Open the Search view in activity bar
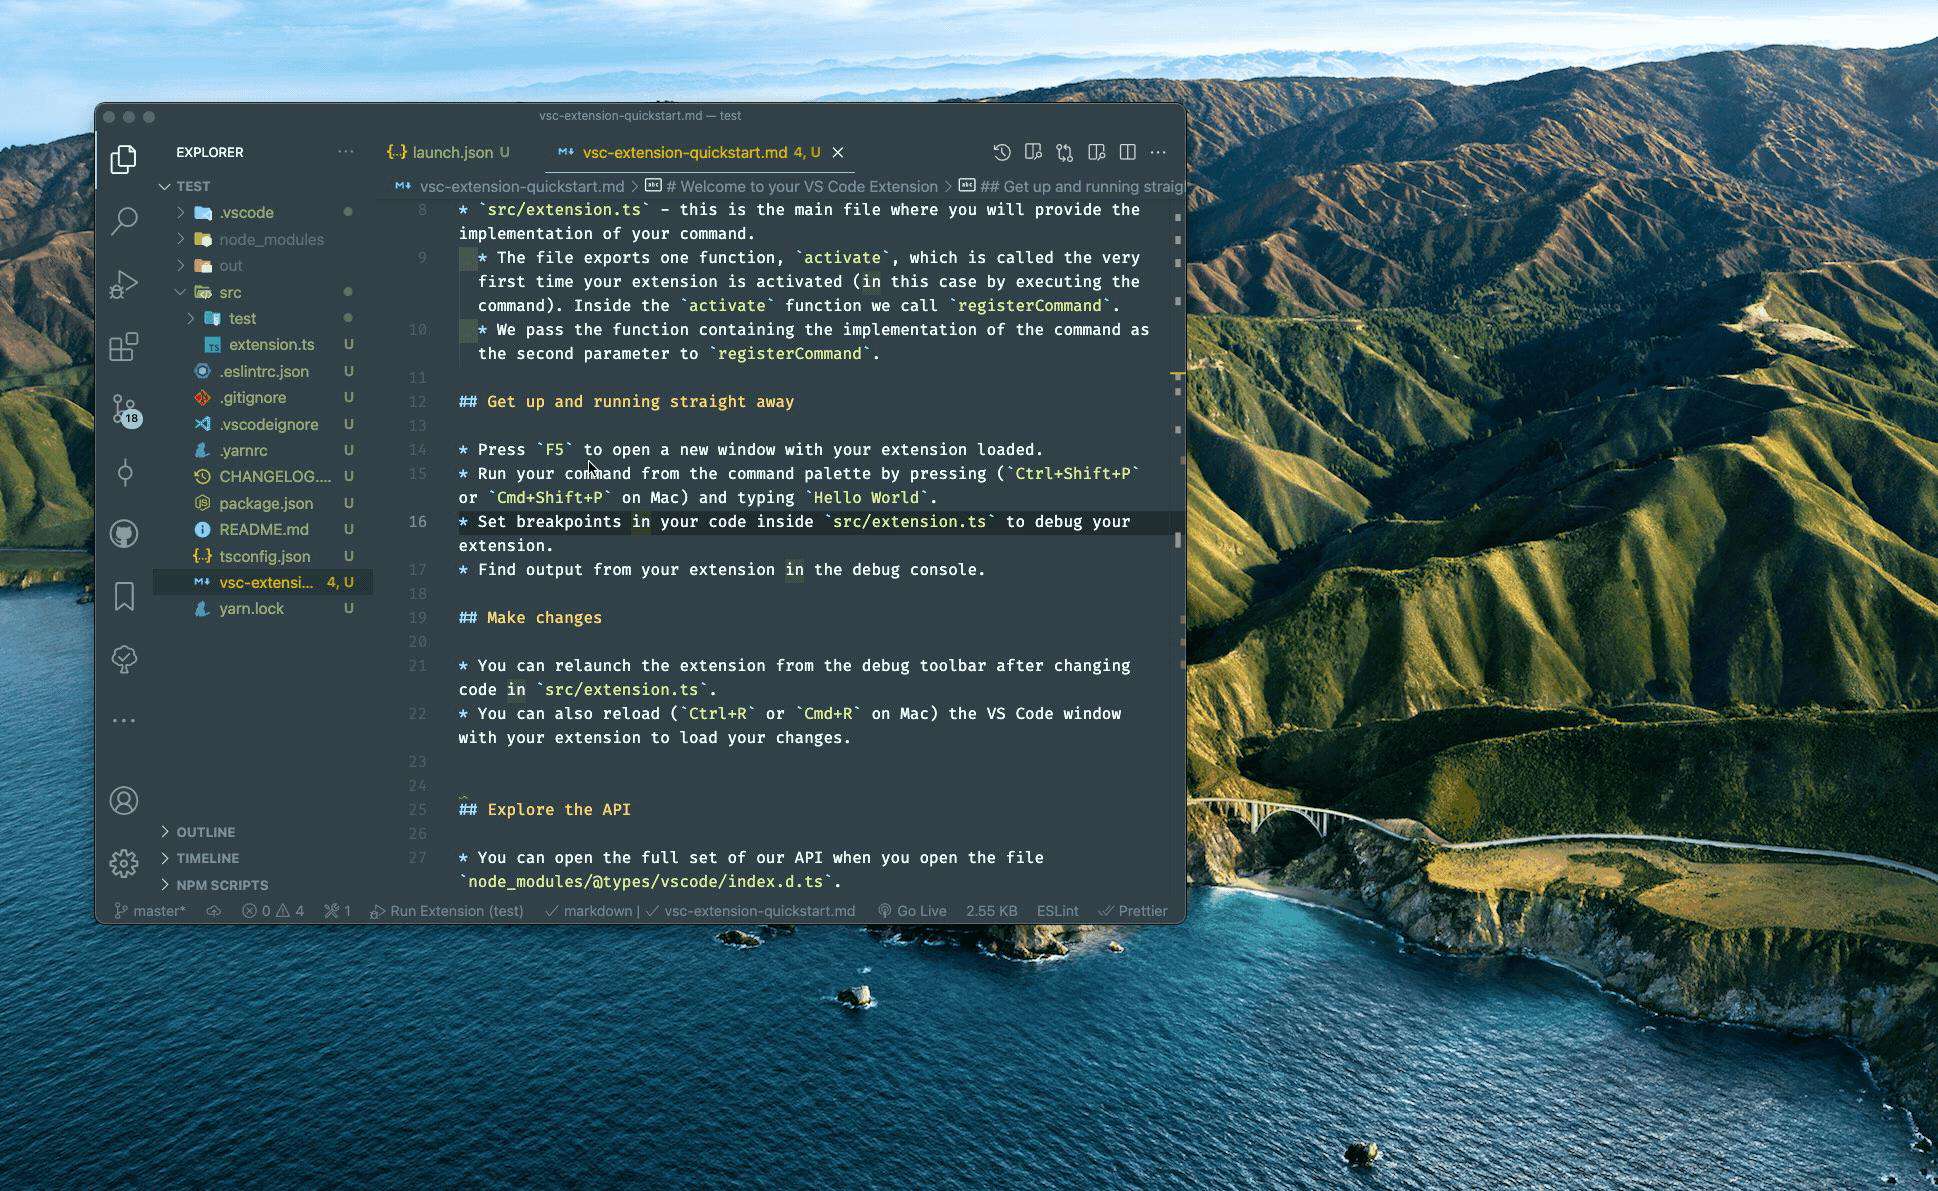 pos(124,221)
